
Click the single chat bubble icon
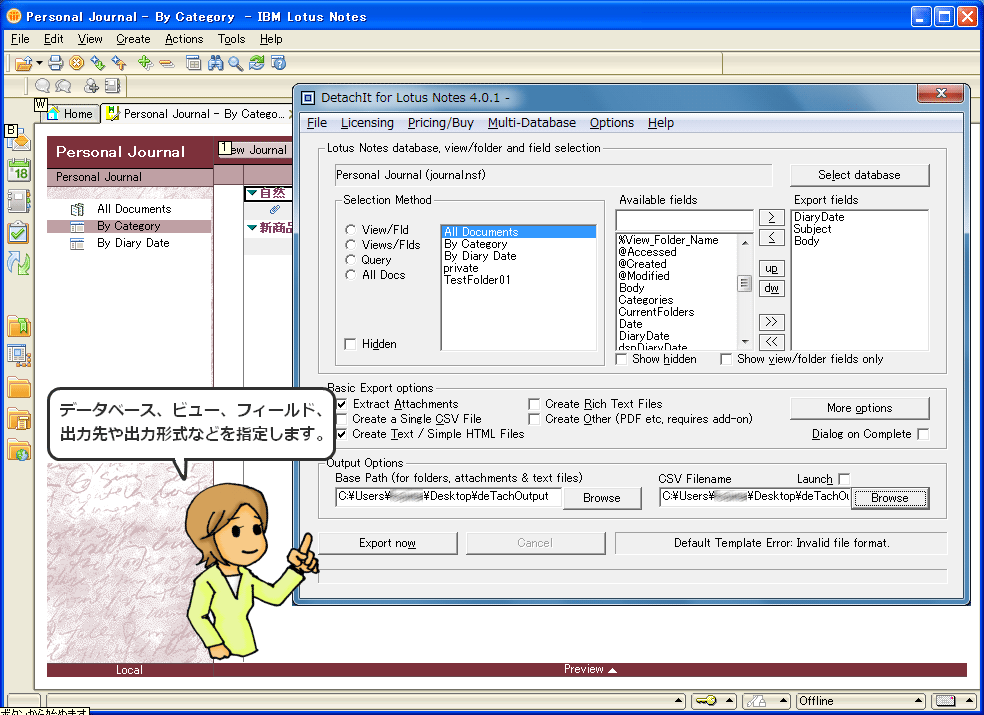coord(42,86)
